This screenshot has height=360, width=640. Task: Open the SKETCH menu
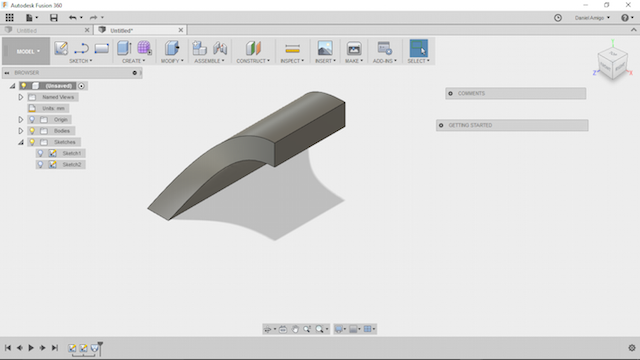tap(81, 61)
